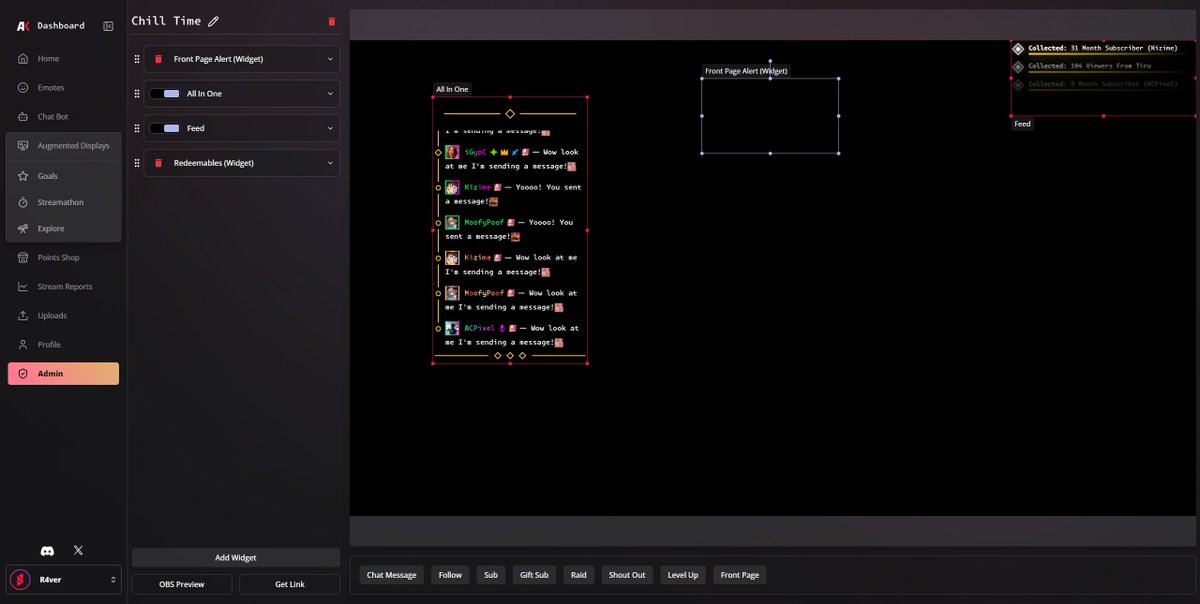Delete the Redeemables widget trash icon
Screen dimensions: 1200x604
pos(158,163)
